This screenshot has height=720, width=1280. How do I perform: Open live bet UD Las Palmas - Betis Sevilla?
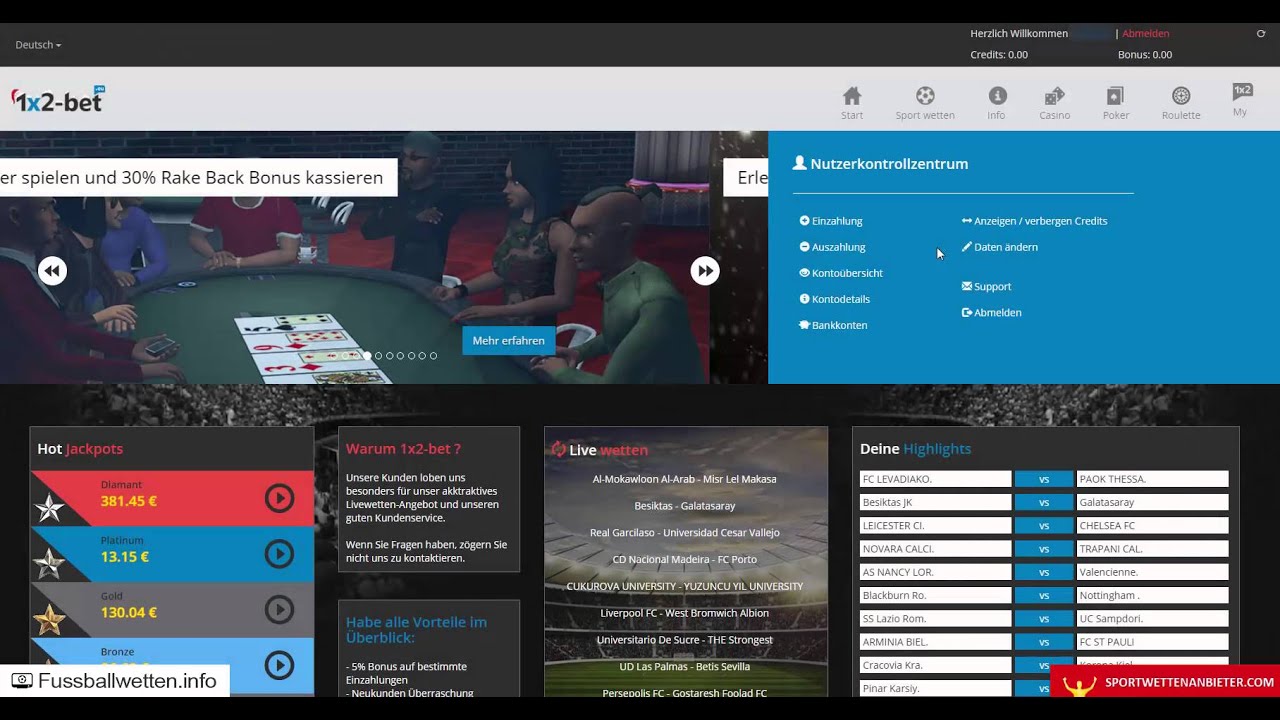[x=685, y=667]
